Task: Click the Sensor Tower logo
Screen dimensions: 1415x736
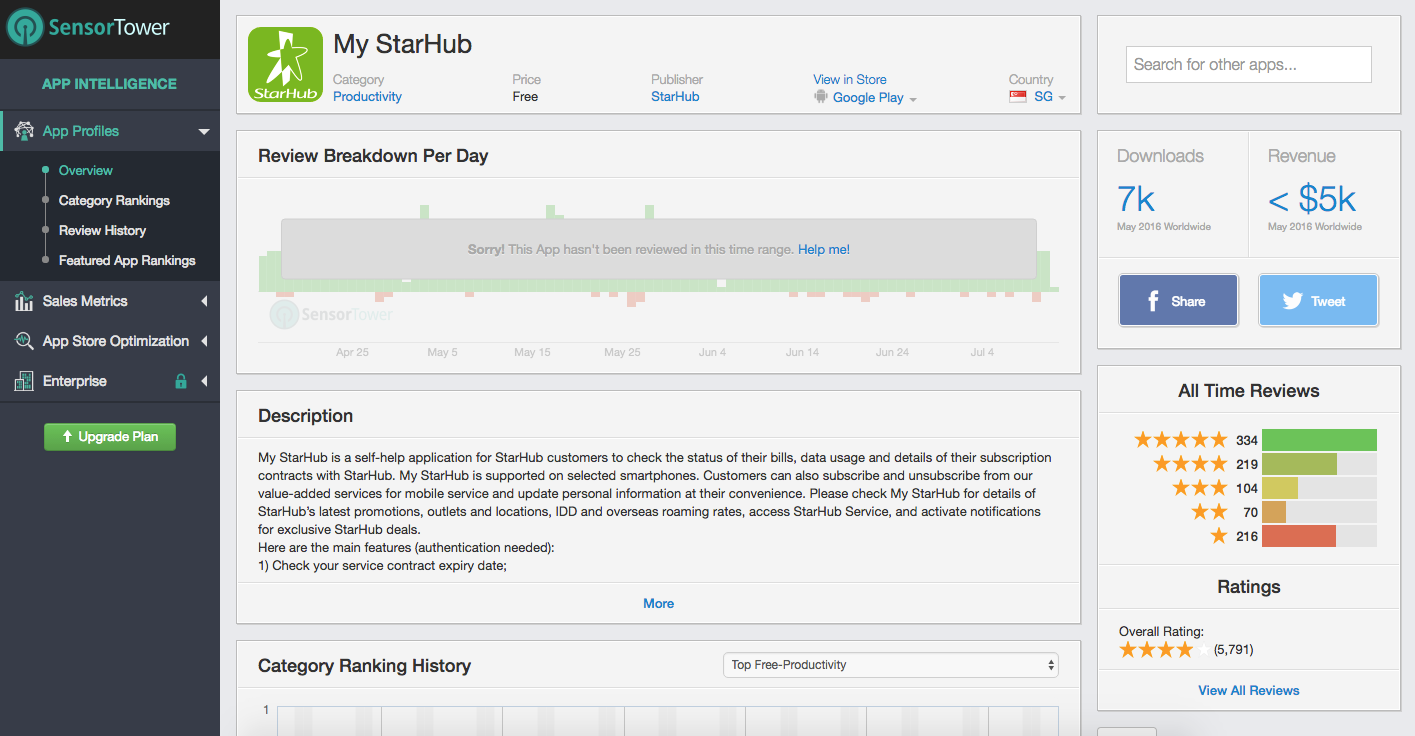Action: 88,28
